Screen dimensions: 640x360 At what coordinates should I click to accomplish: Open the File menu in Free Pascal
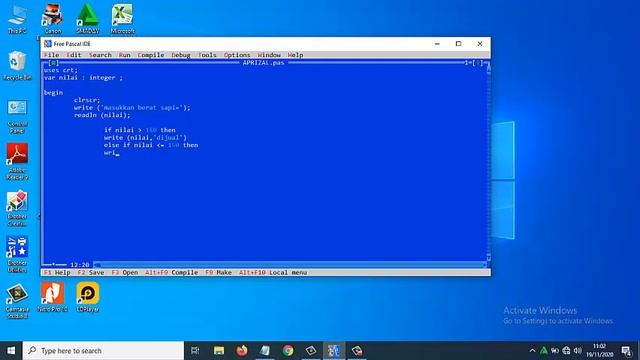[51, 55]
